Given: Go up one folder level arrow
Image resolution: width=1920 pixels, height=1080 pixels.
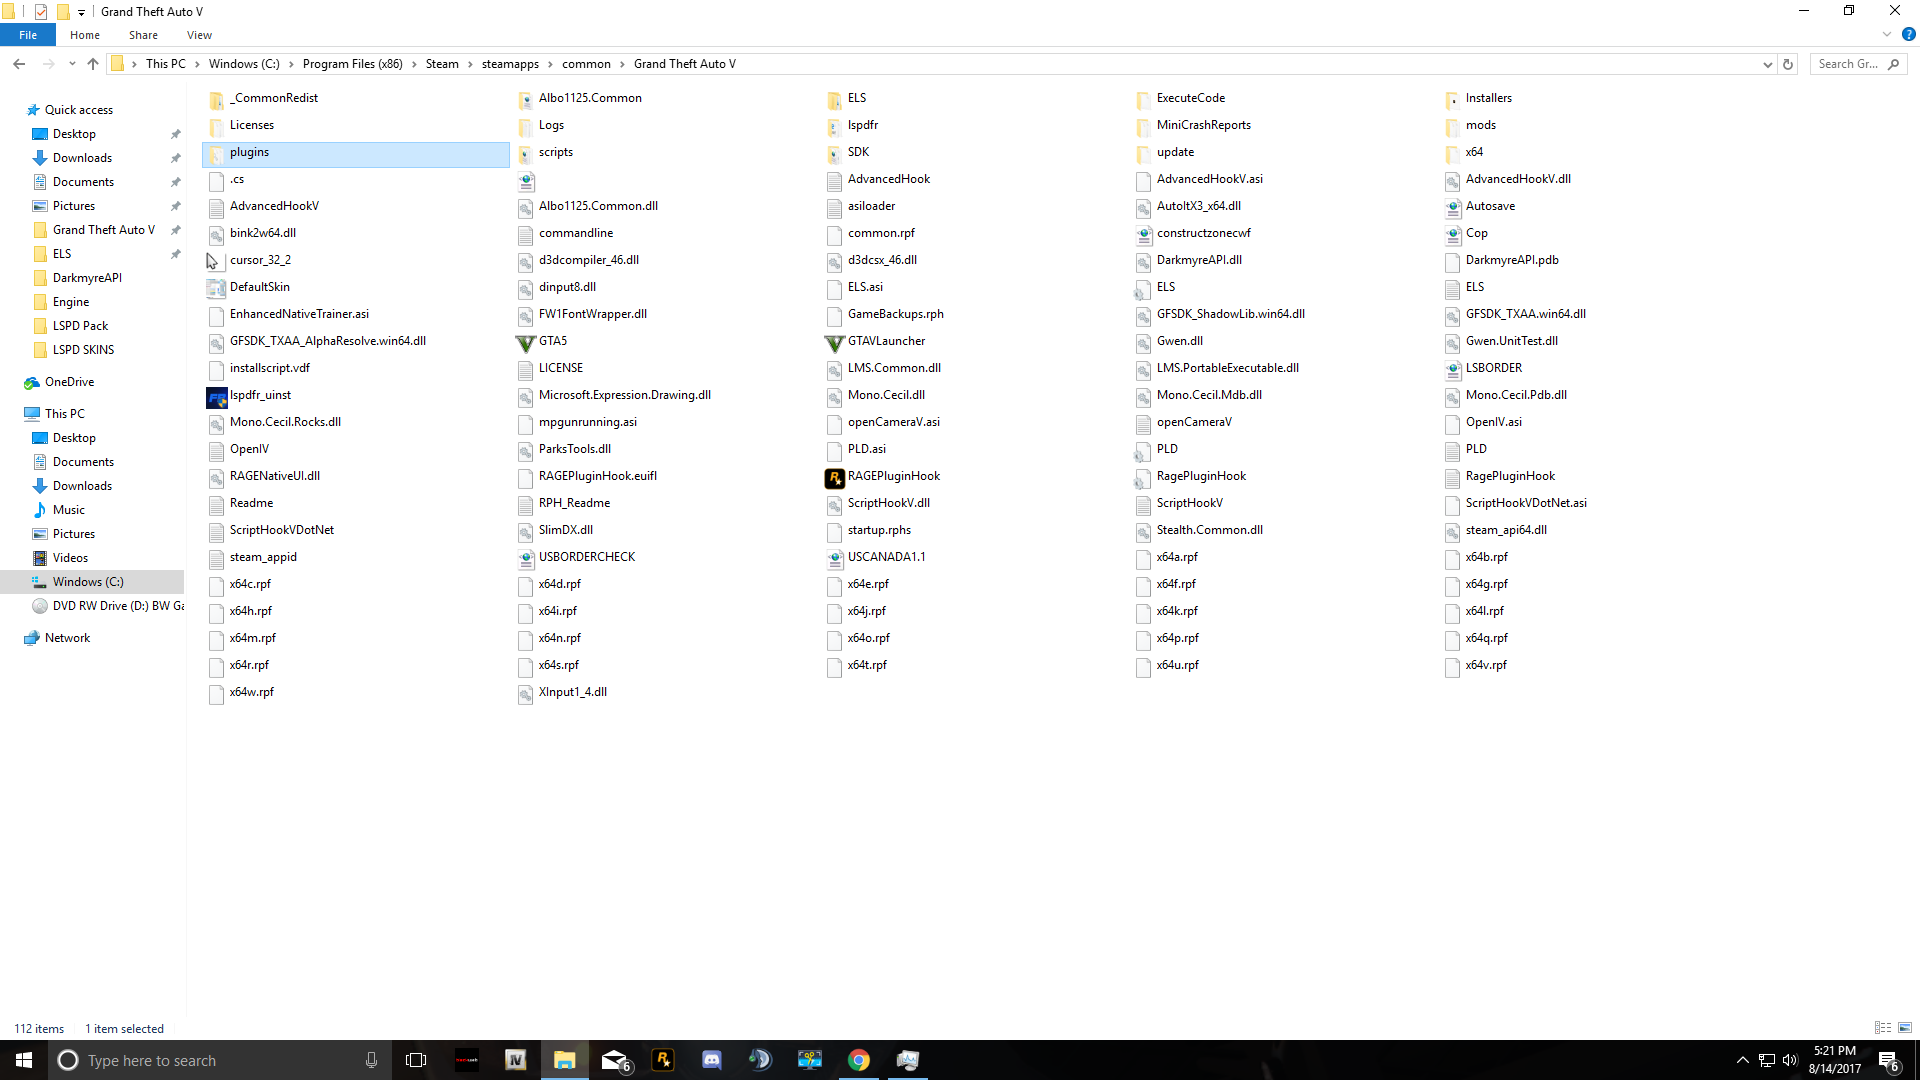Looking at the screenshot, I should coord(93,64).
